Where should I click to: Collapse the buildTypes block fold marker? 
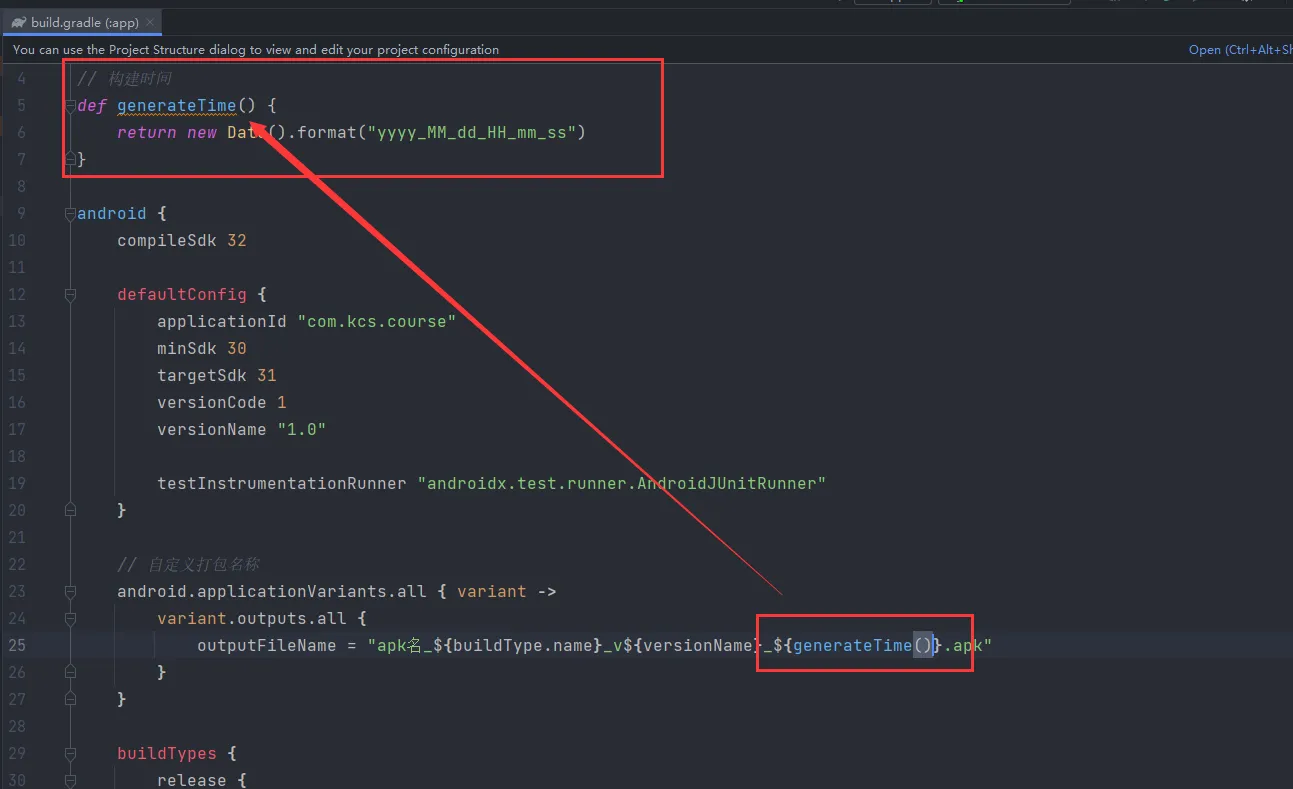click(70, 753)
